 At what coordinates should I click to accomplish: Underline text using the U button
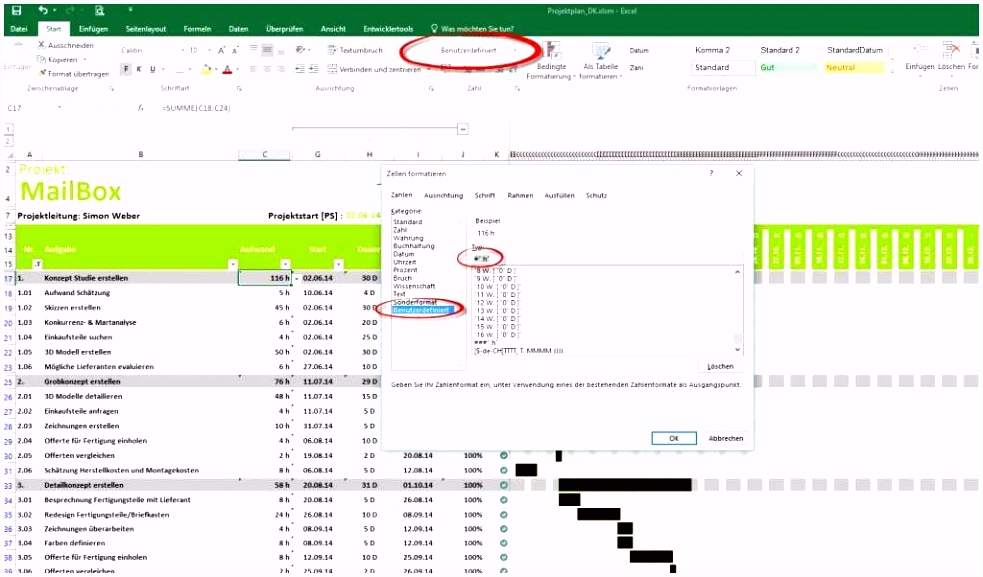click(x=152, y=69)
